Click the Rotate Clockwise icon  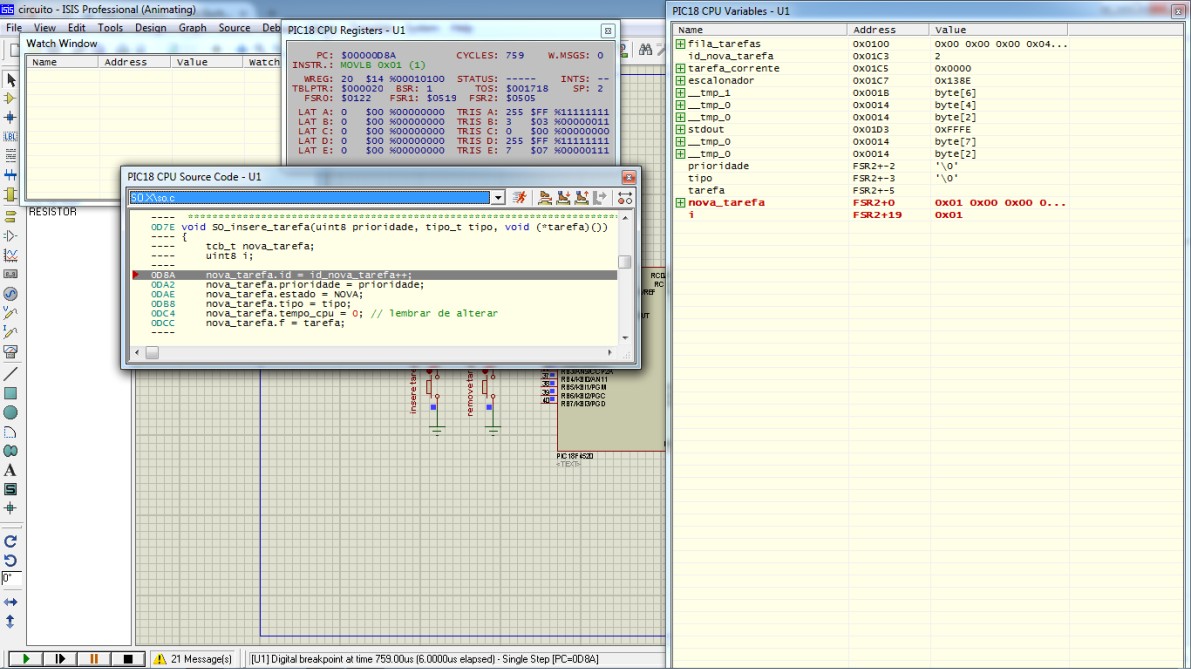point(11,541)
